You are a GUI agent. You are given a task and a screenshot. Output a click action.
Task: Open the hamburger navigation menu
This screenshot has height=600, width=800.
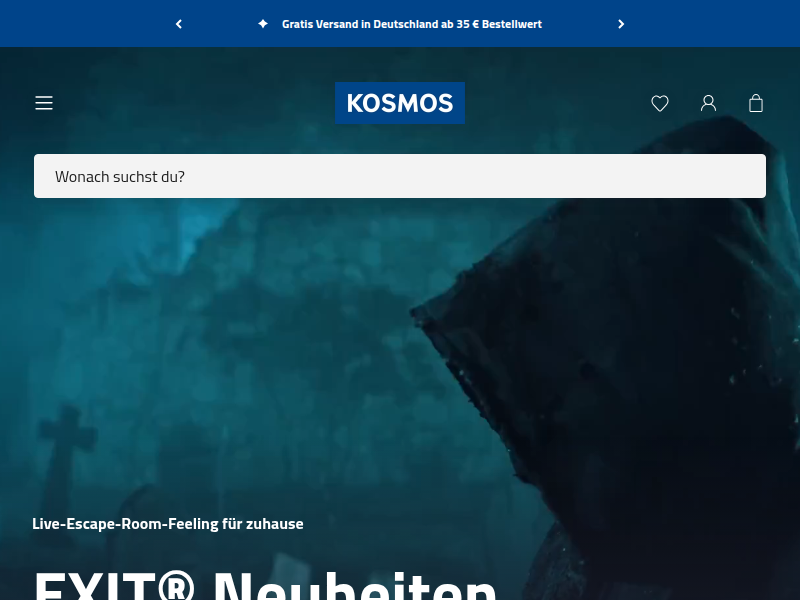(x=44, y=103)
